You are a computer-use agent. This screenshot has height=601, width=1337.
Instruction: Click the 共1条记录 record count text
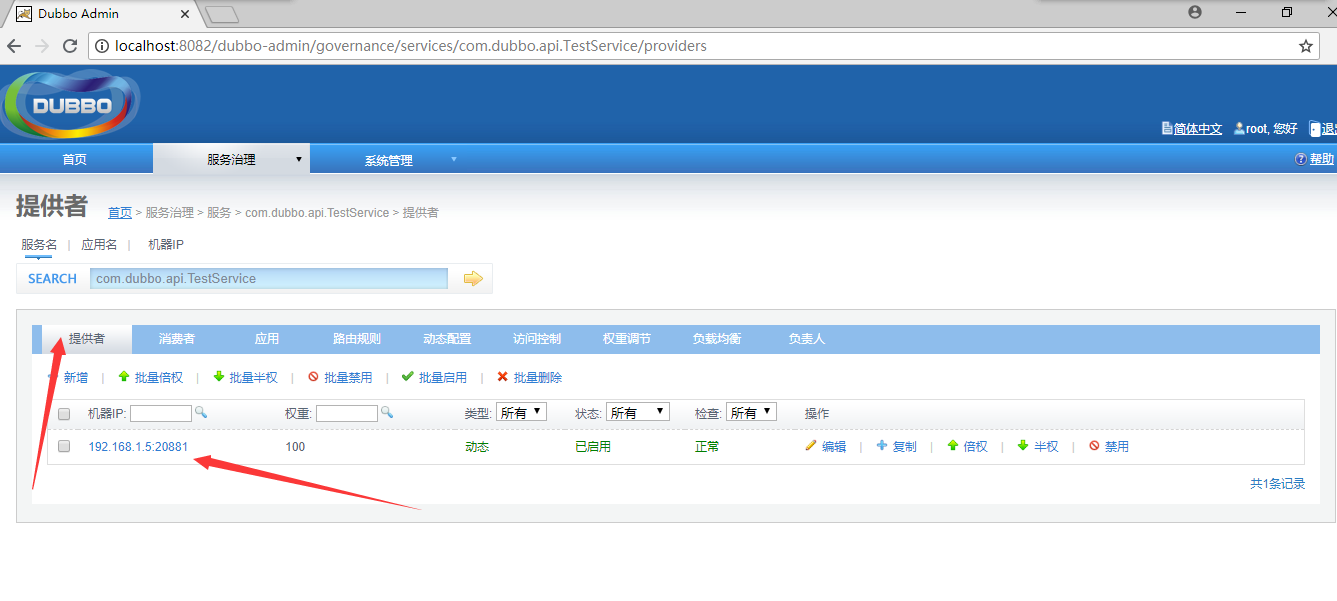tap(1277, 484)
